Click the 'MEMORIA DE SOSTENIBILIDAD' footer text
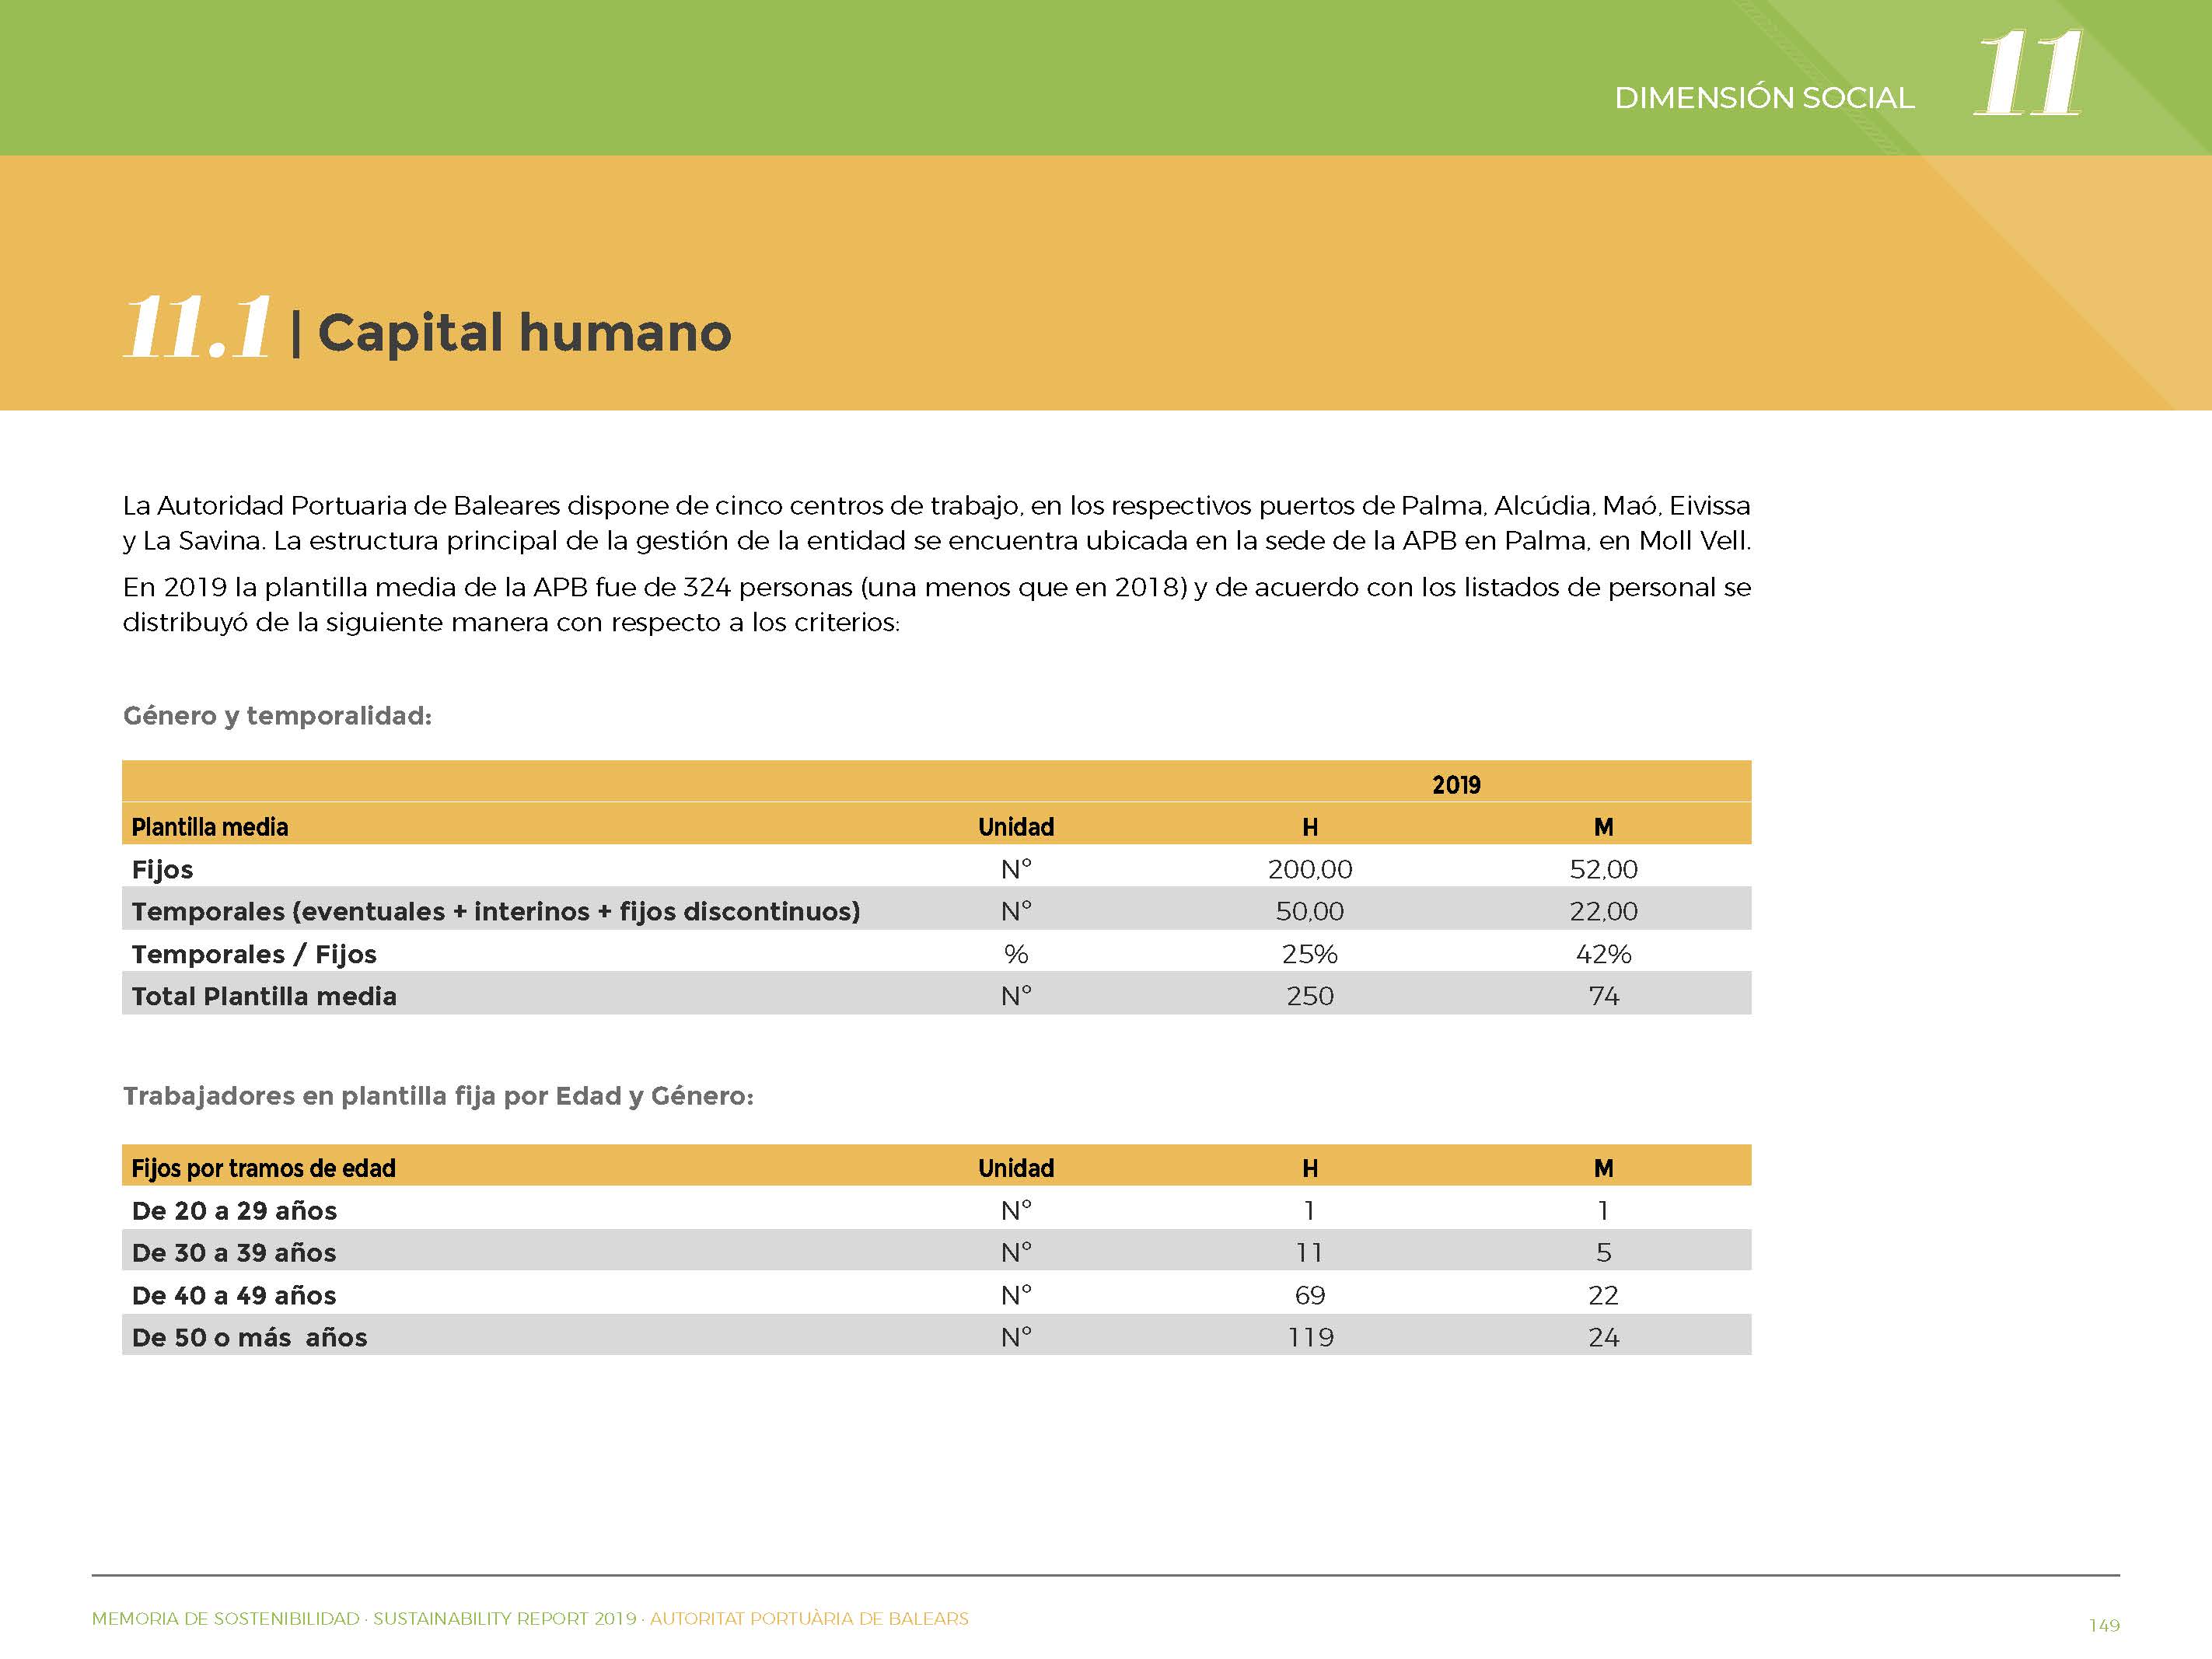This screenshot has height=1659, width=2212. click(226, 1618)
